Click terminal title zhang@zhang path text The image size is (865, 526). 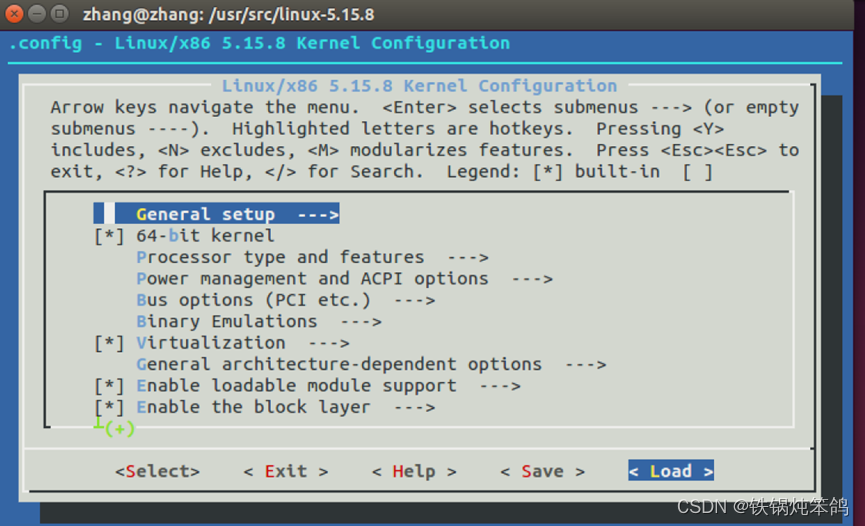(228, 14)
